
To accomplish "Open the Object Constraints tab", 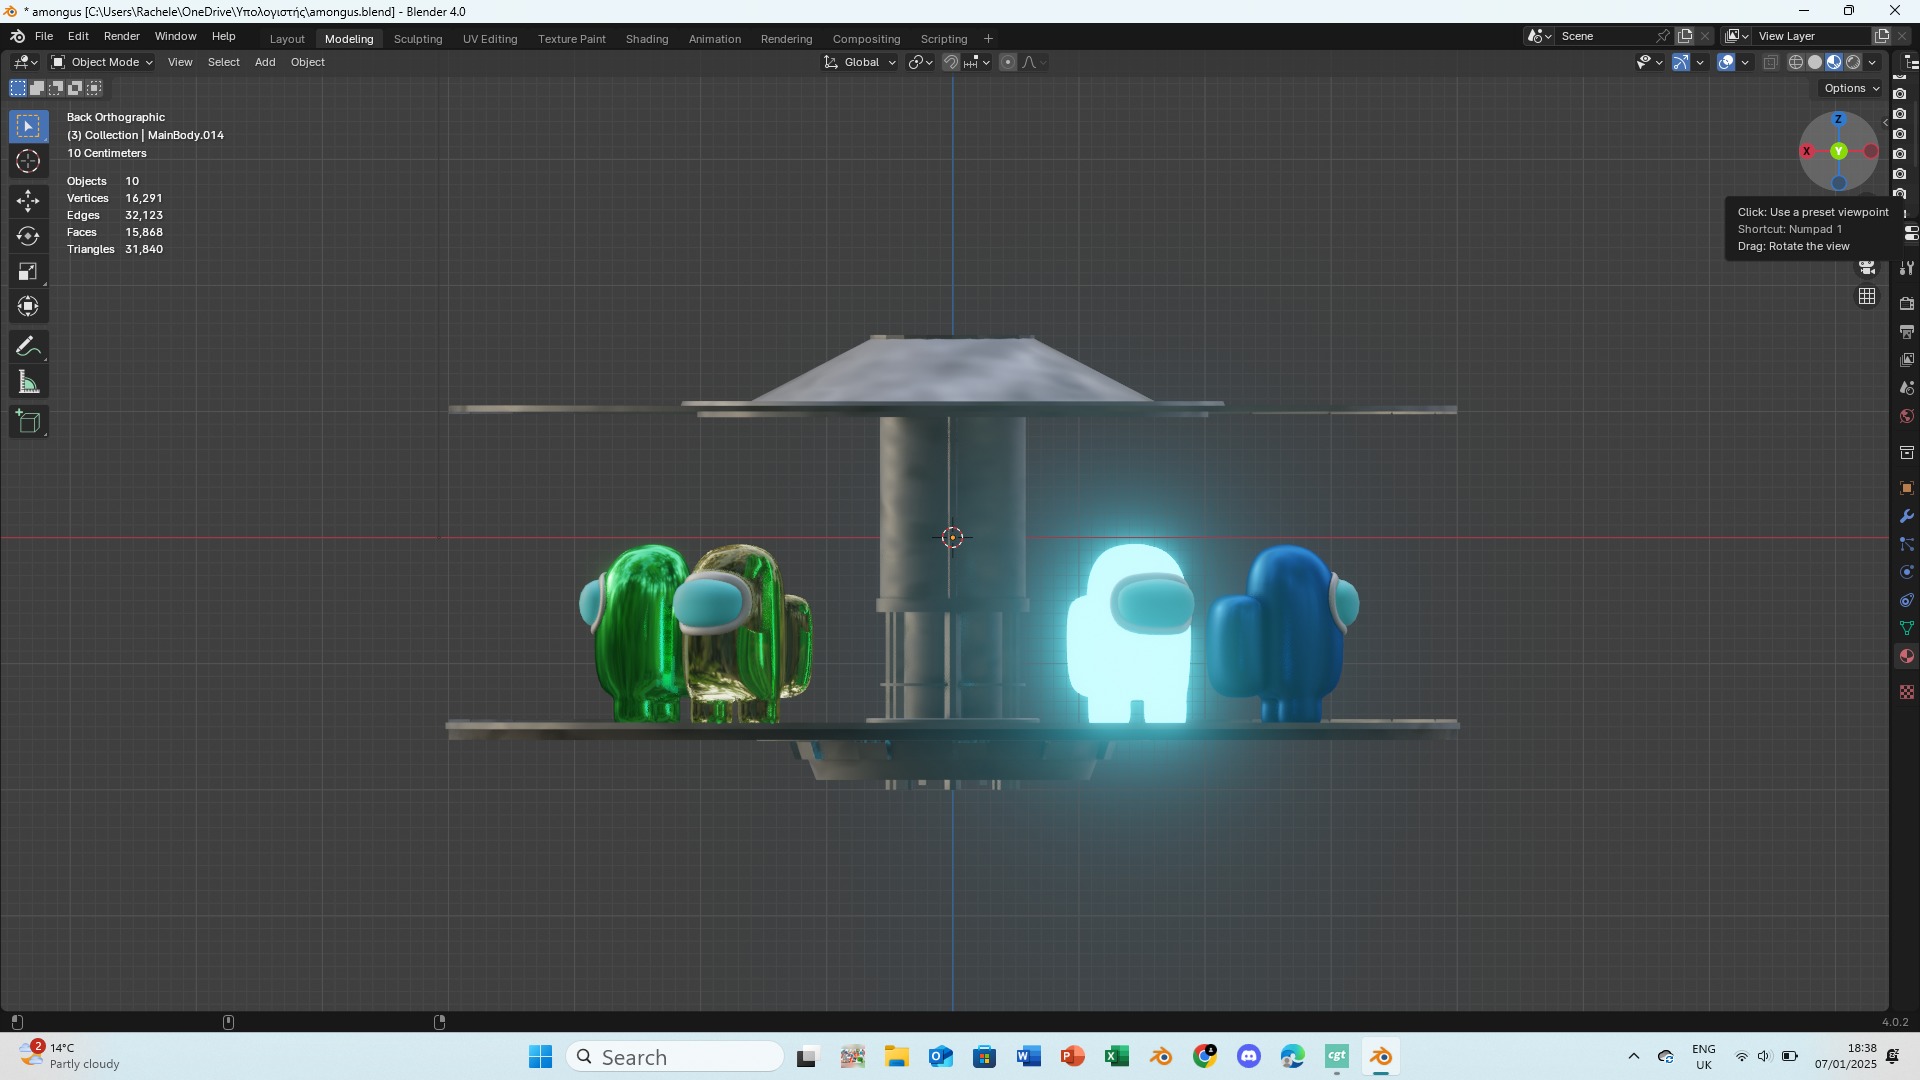I will coord(1907,600).
